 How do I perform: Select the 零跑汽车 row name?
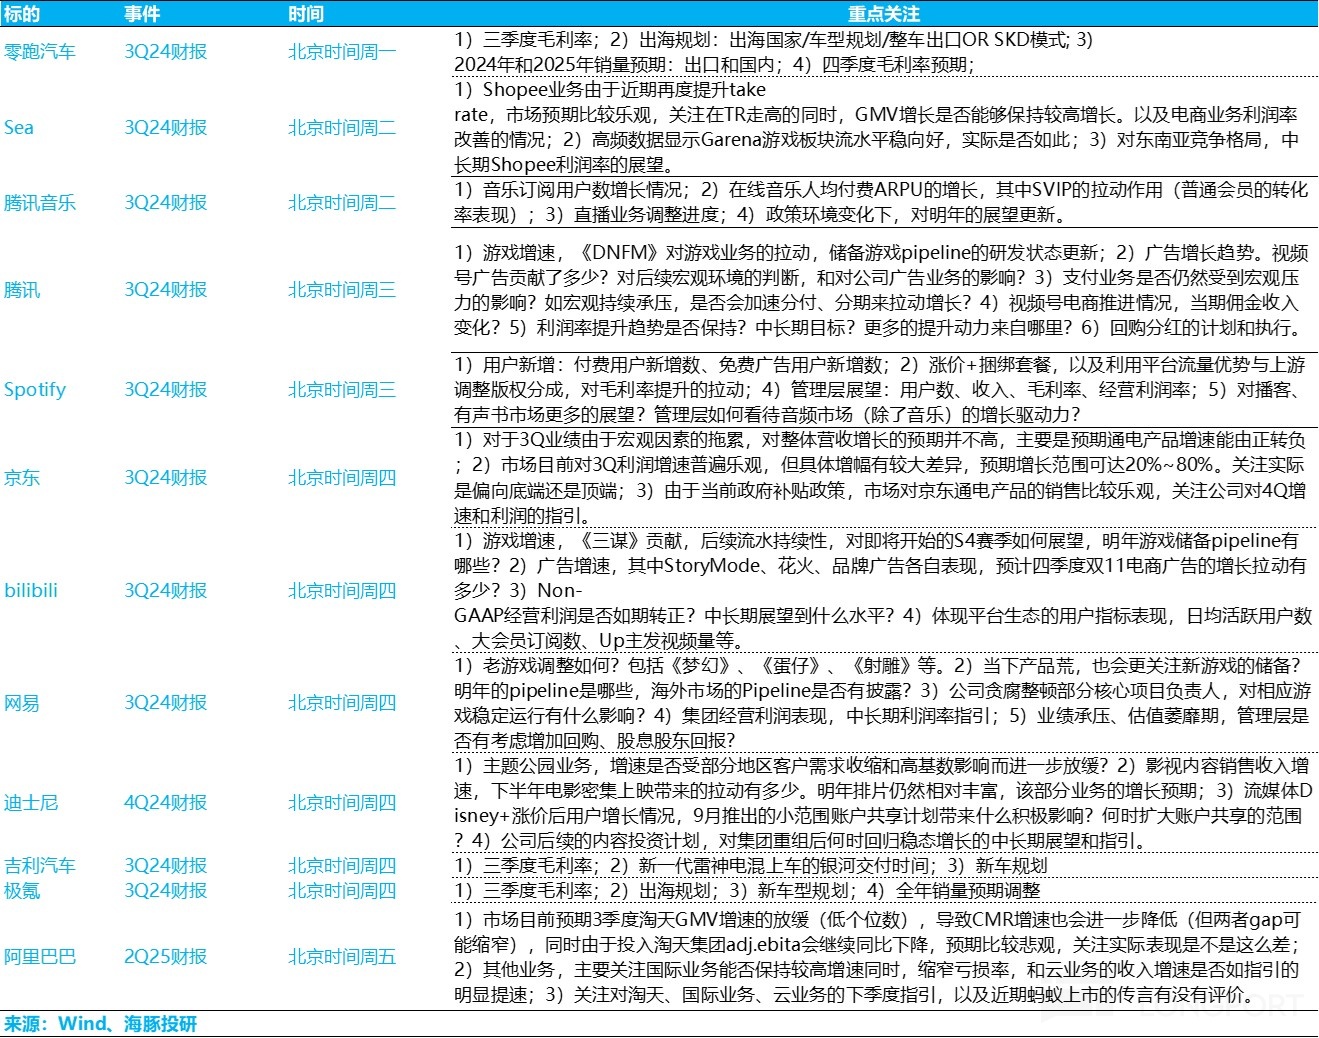[40, 52]
